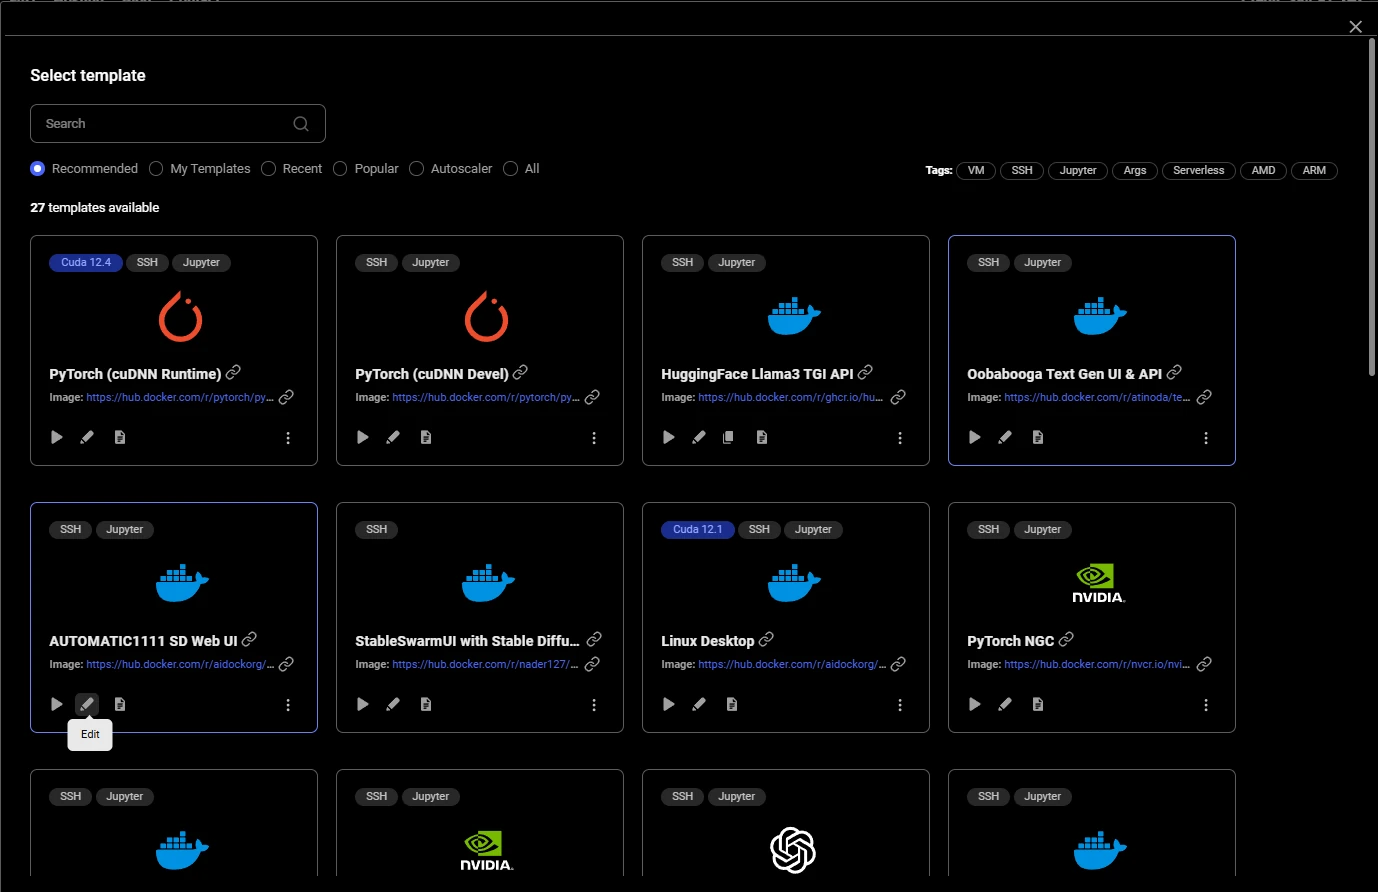Open the document icon on AUTOMATIC1111 SD Web UI card
This screenshot has width=1378, height=892.
tap(120, 704)
